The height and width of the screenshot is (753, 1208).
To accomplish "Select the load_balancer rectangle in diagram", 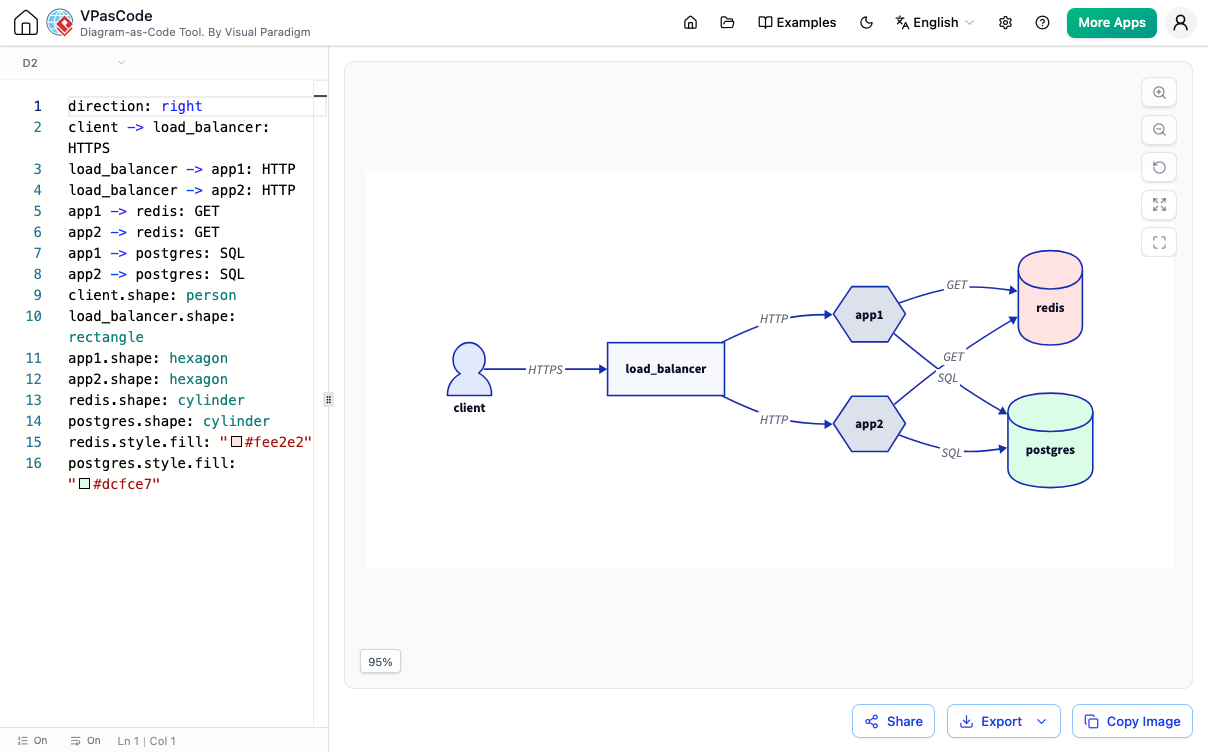I will (x=665, y=369).
